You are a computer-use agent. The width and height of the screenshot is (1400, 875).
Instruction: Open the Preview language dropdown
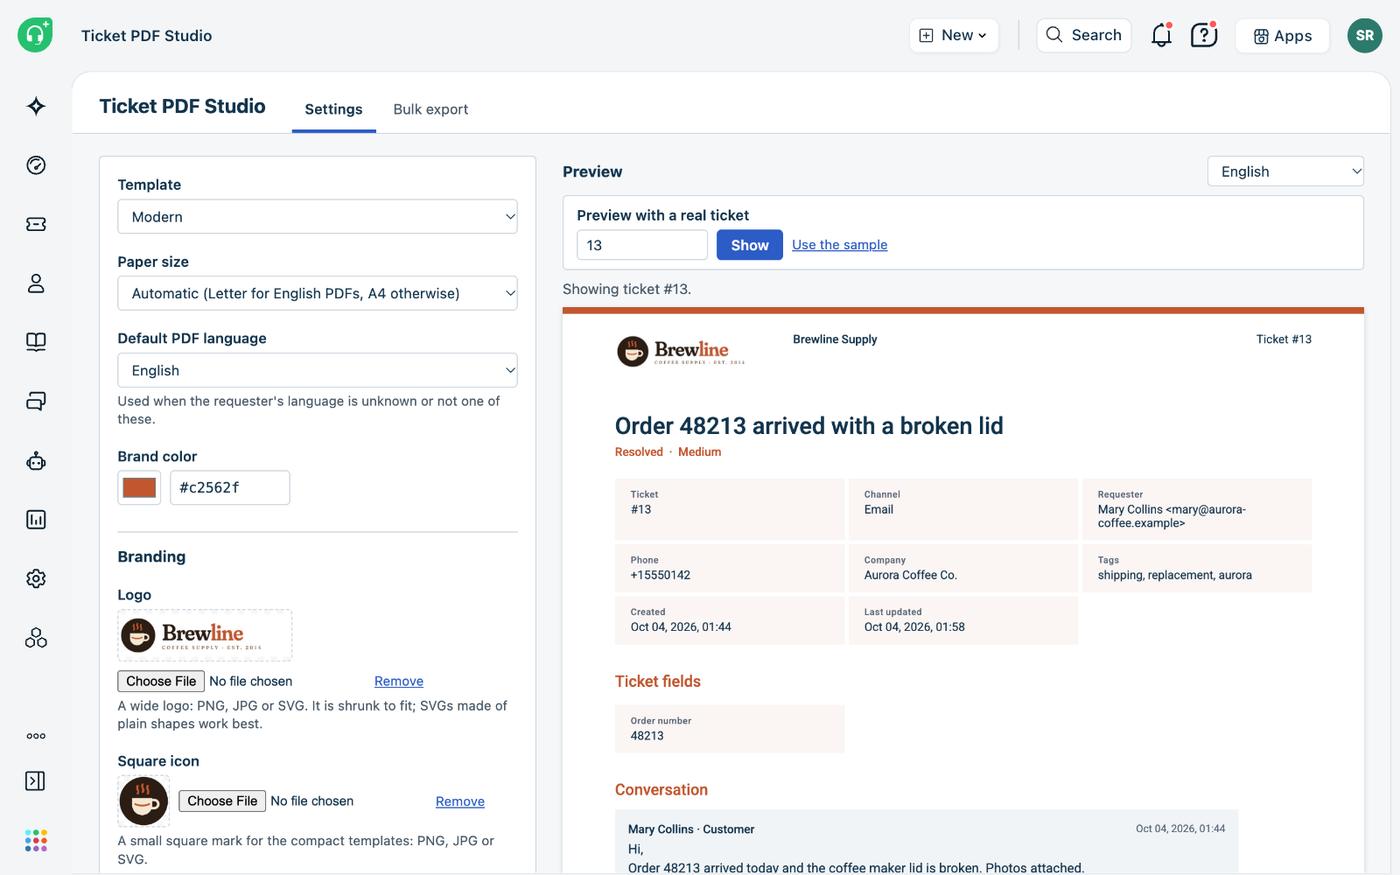(1285, 171)
